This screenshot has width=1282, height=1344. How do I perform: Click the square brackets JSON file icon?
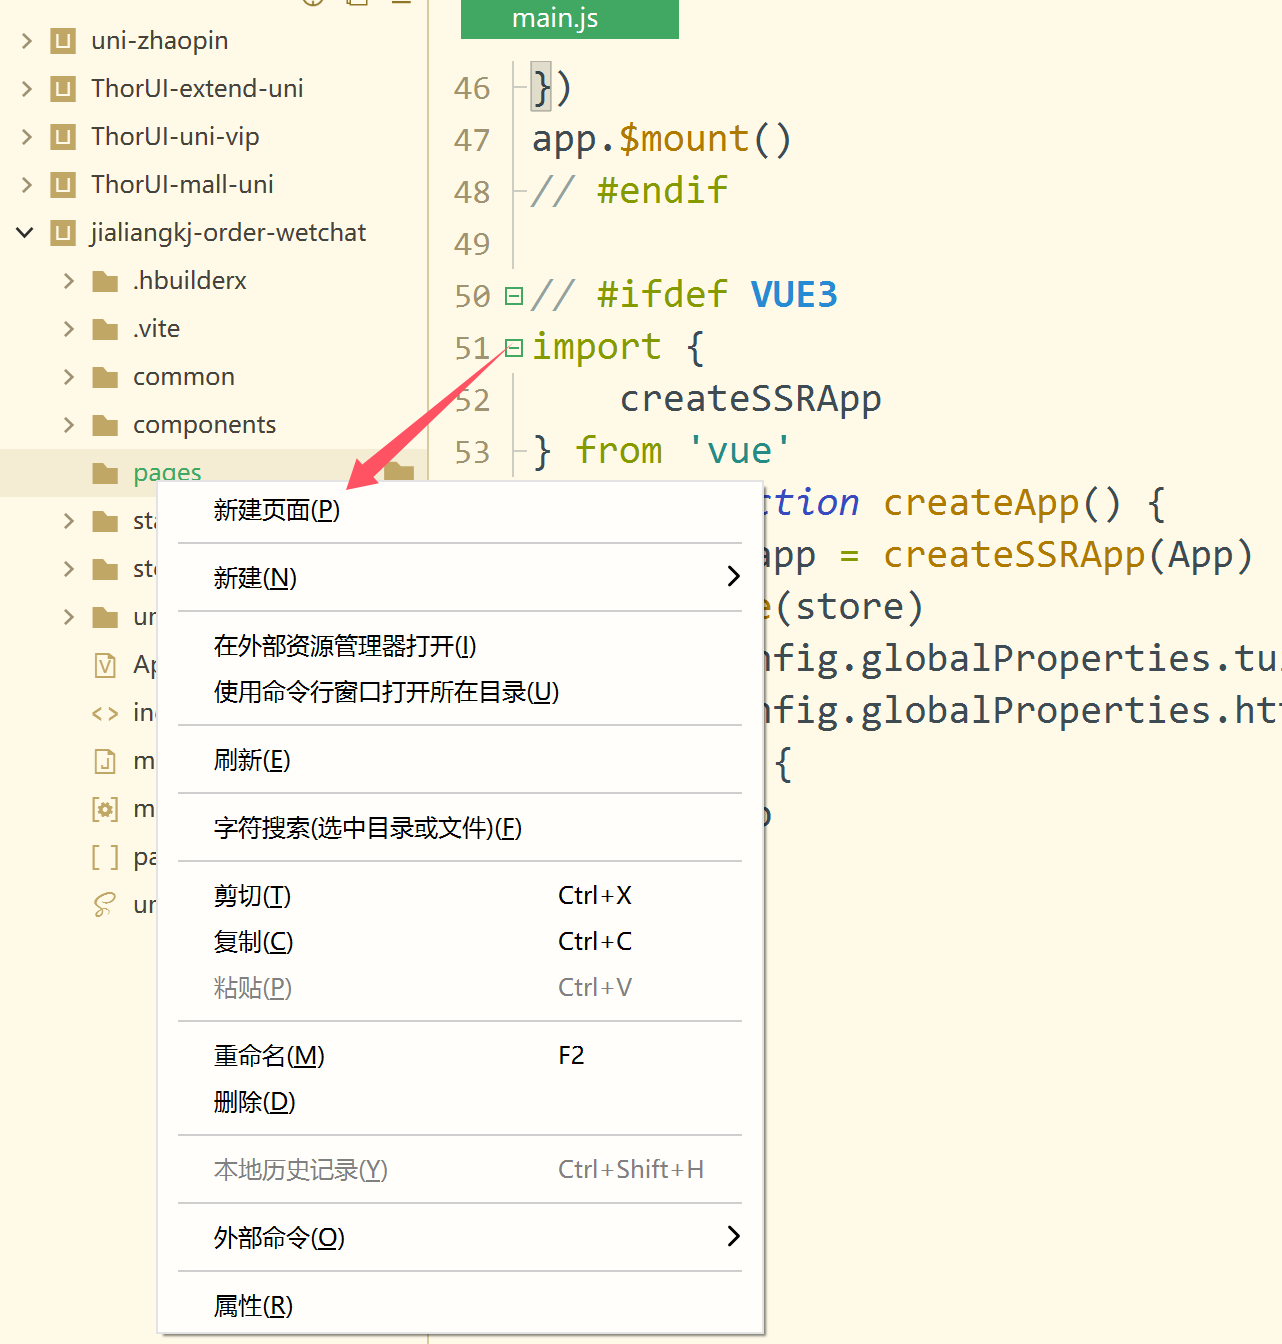coord(105,857)
